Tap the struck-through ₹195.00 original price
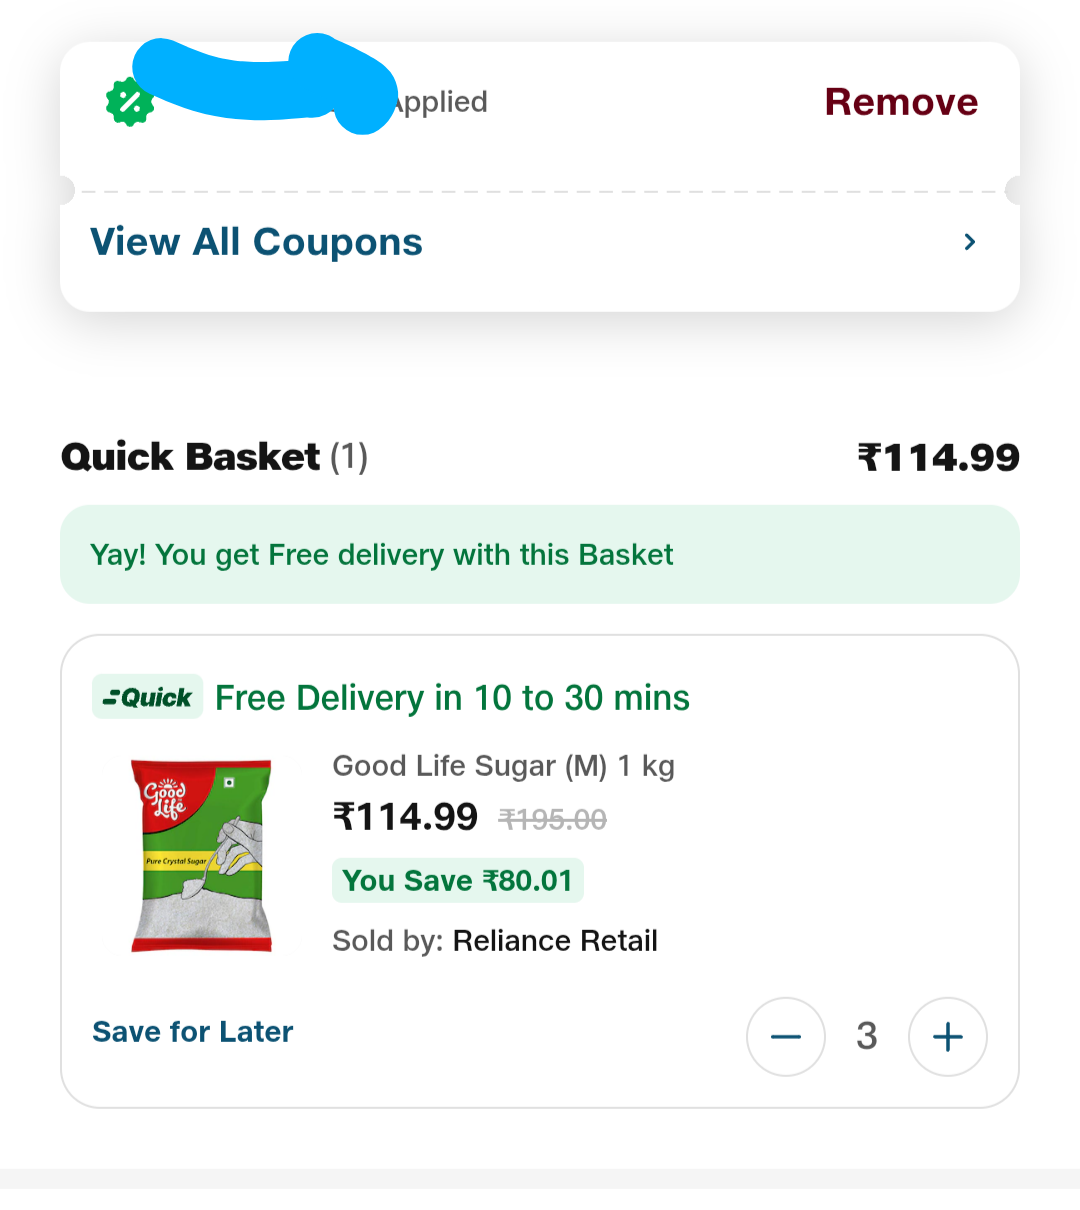This screenshot has height=1210, width=1080. 553,820
